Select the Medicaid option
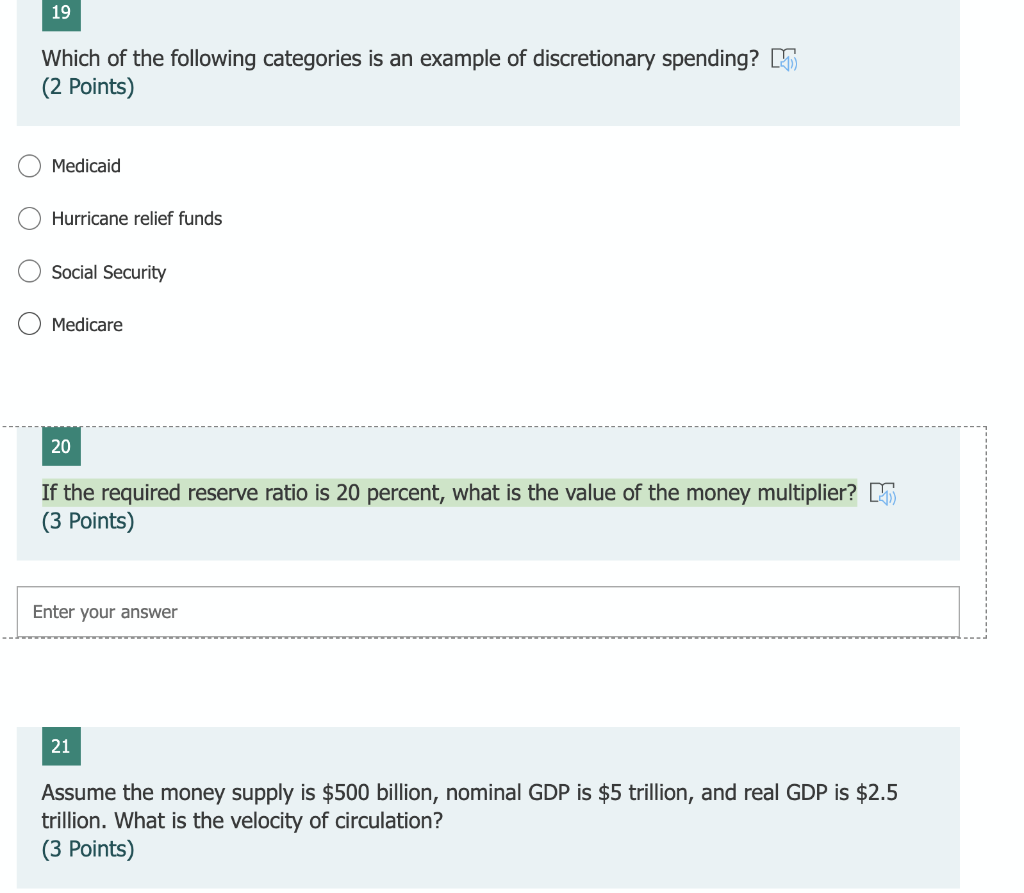The height and width of the screenshot is (893, 1024). pos(29,166)
